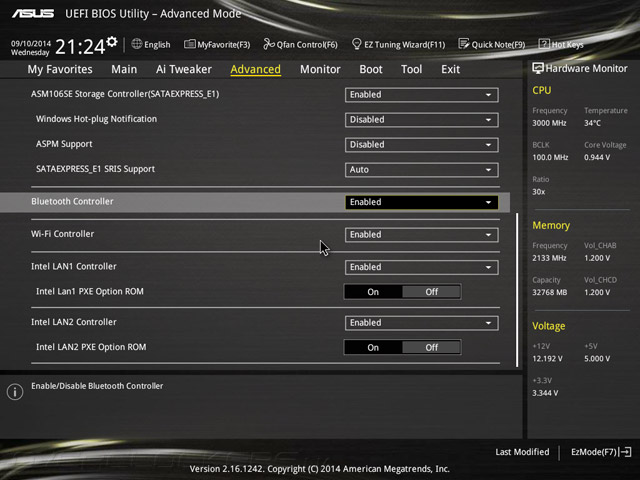Click the Memory heading in Hardware Monitor
Screen dimensions: 640x480
click(551, 225)
